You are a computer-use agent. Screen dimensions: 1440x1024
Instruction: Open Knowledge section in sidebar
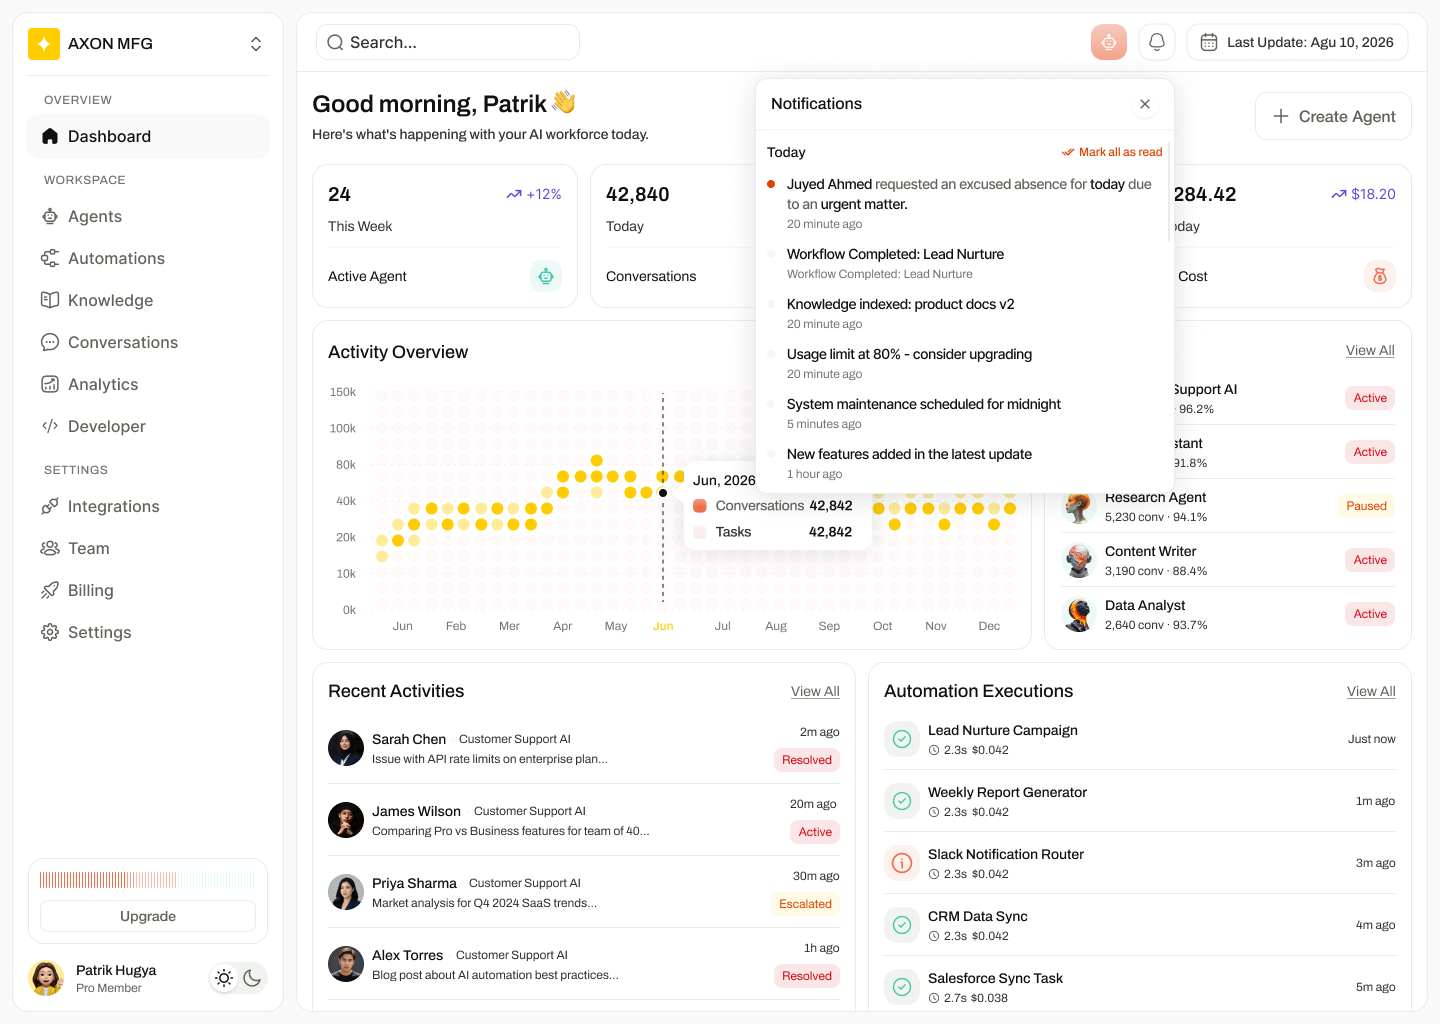coord(148,300)
